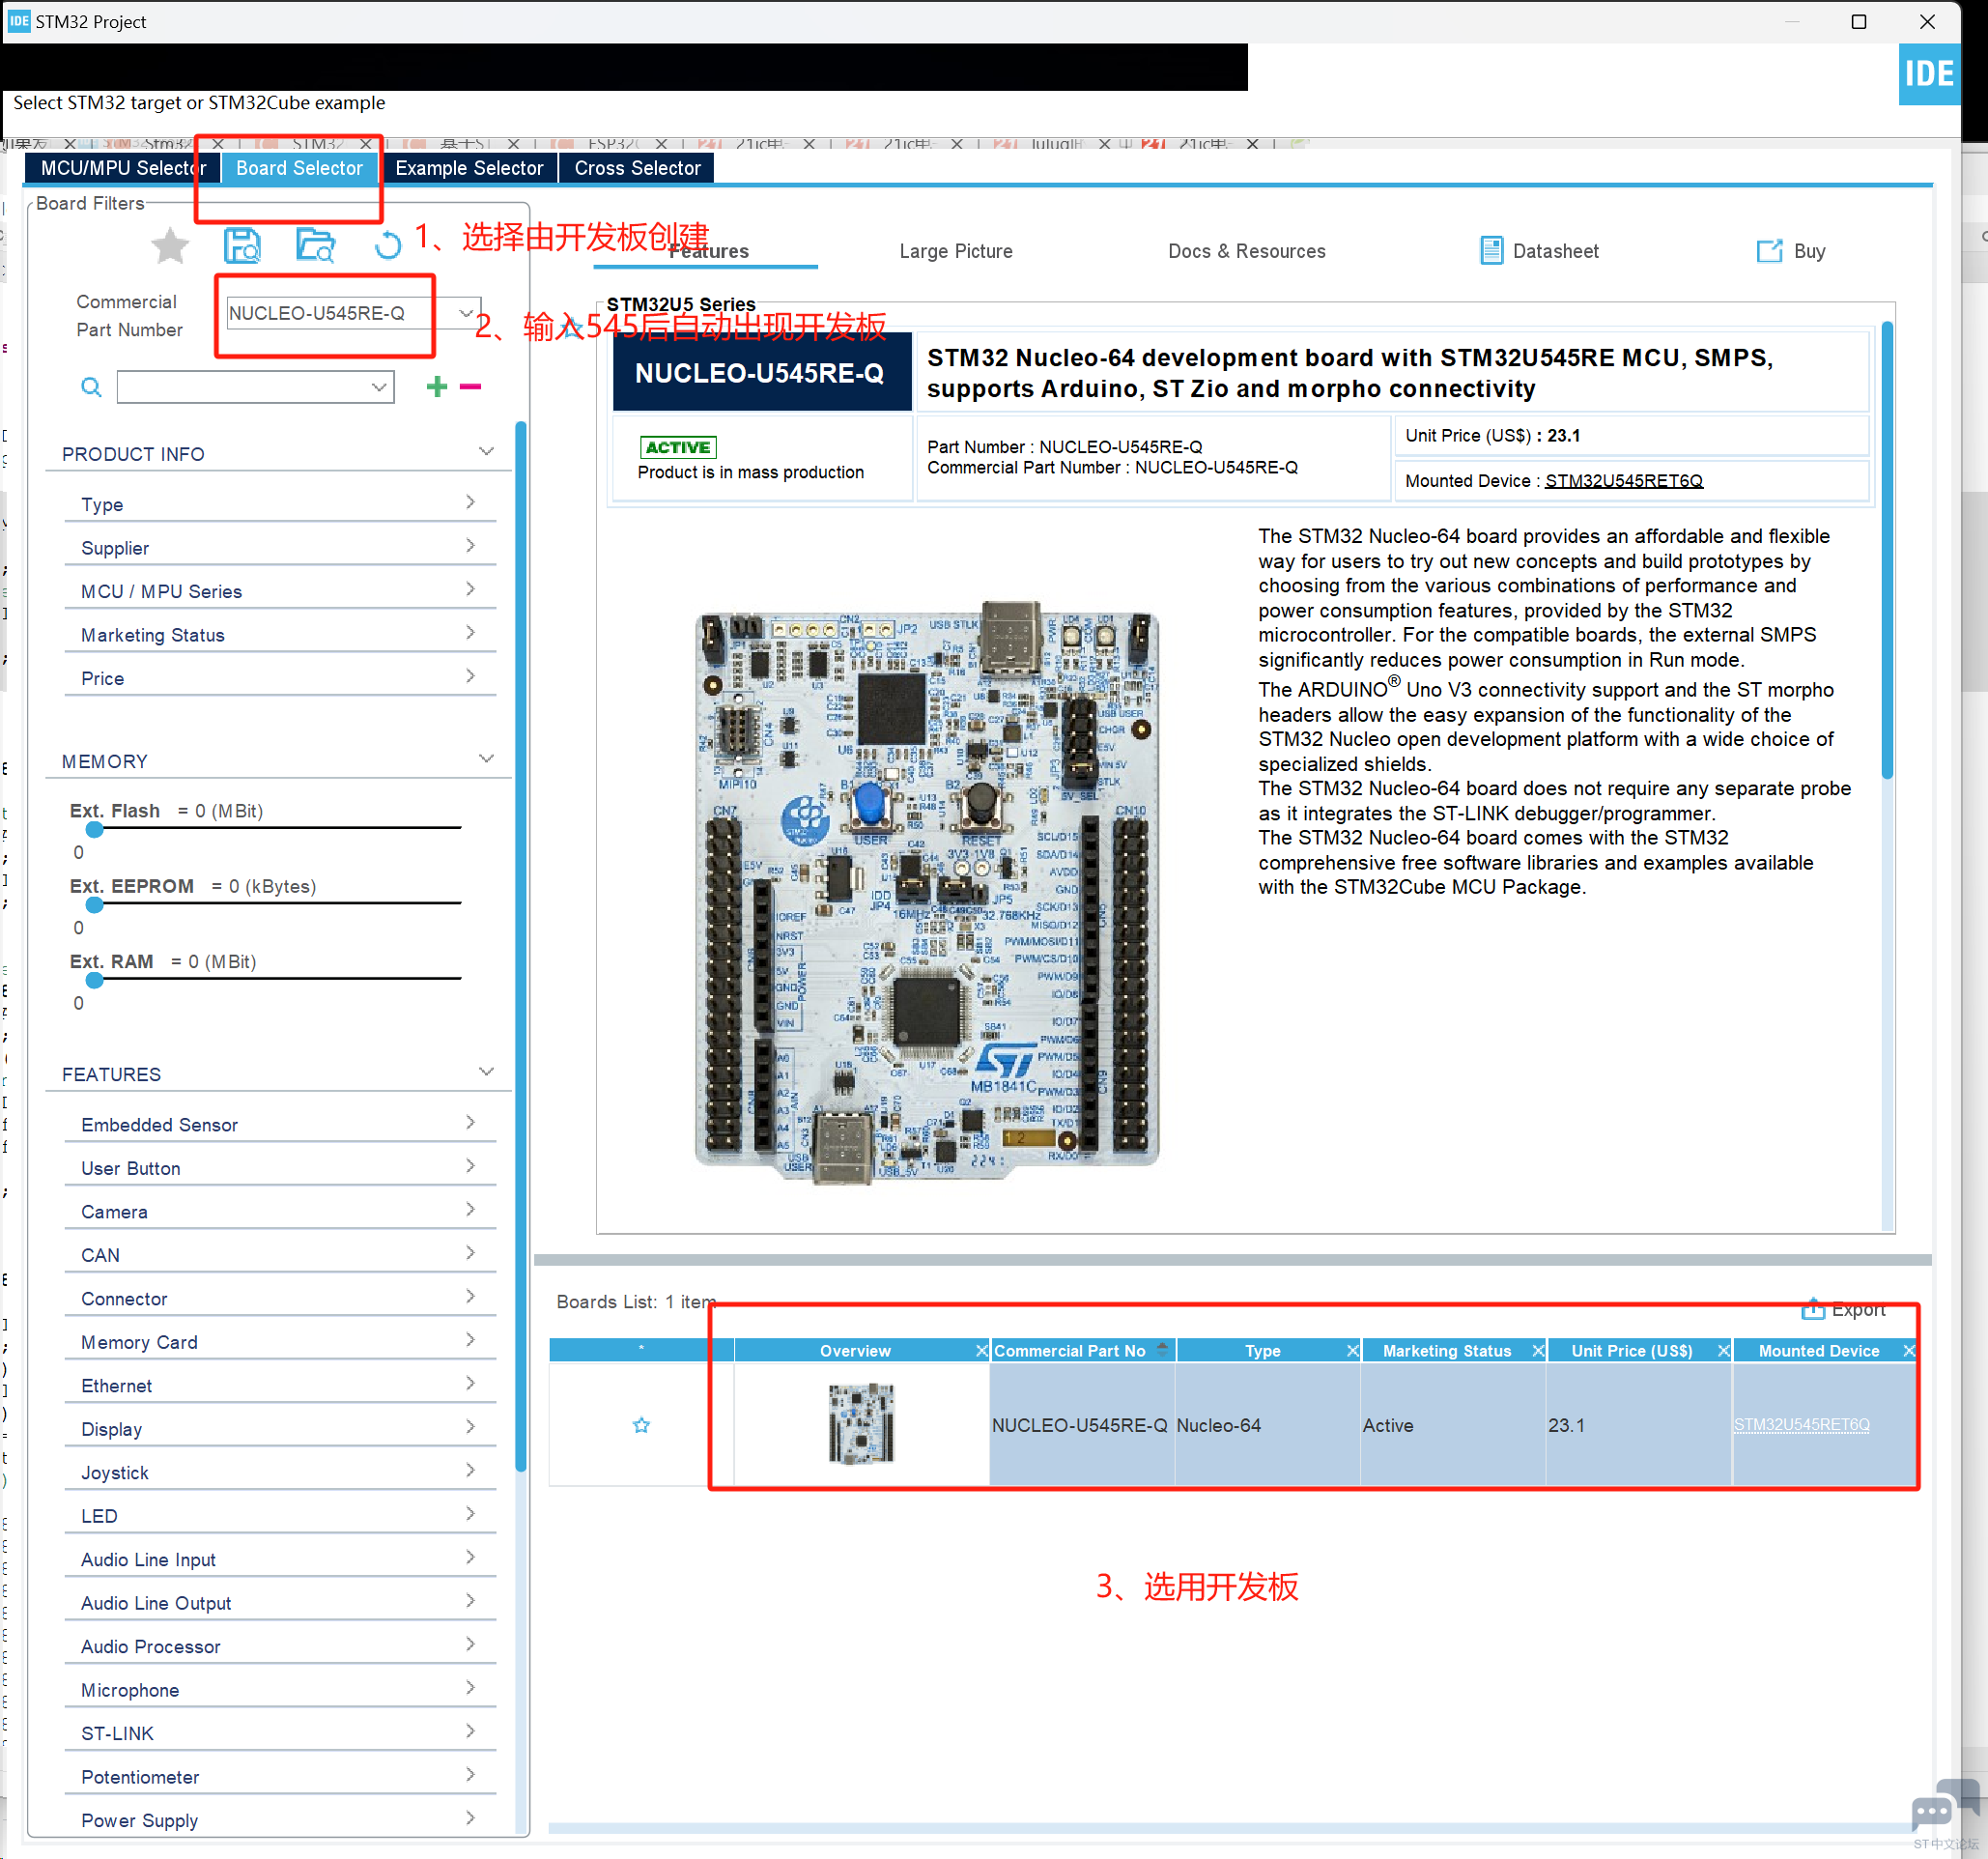Screen dimensions: 1988x1859
Task: Expand the Microphone filter
Action: tap(280, 1690)
